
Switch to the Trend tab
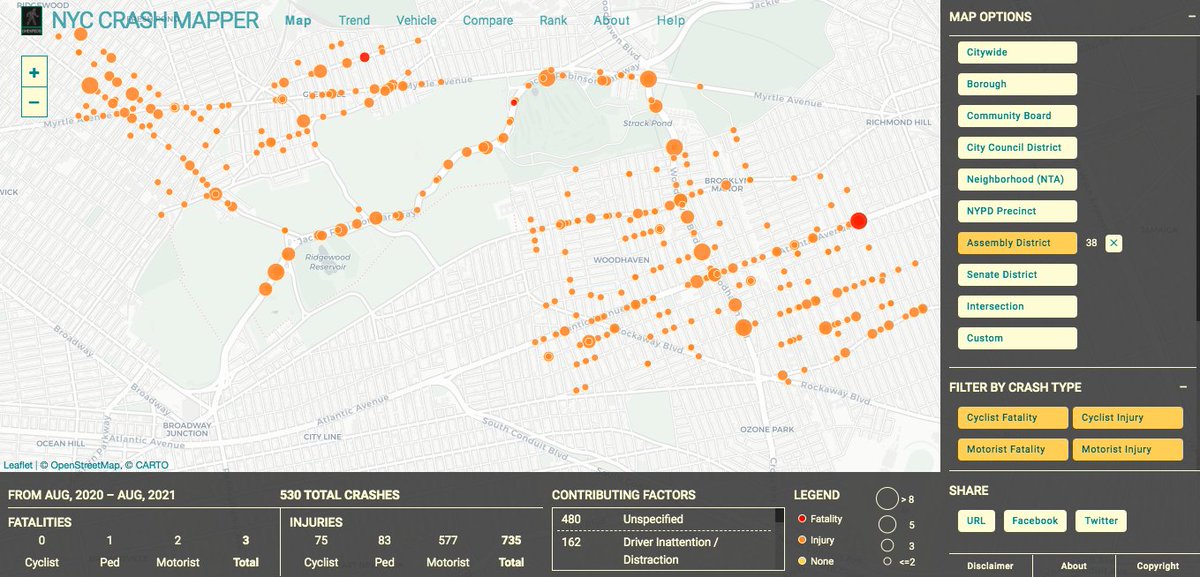(354, 20)
